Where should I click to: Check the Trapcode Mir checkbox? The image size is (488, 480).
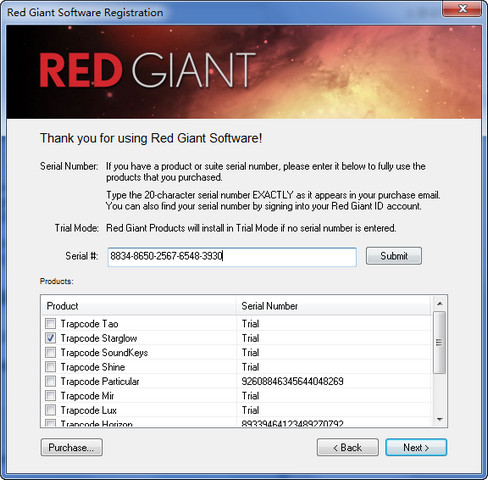[50, 396]
